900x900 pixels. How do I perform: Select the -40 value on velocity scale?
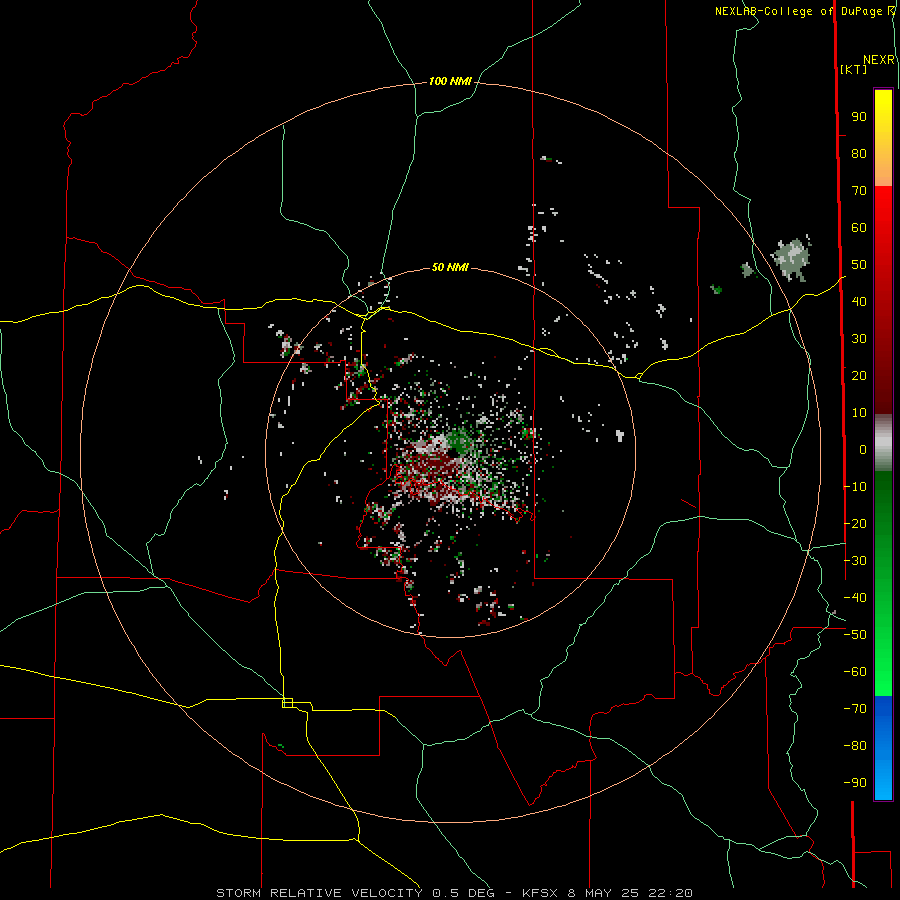(x=855, y=598)
